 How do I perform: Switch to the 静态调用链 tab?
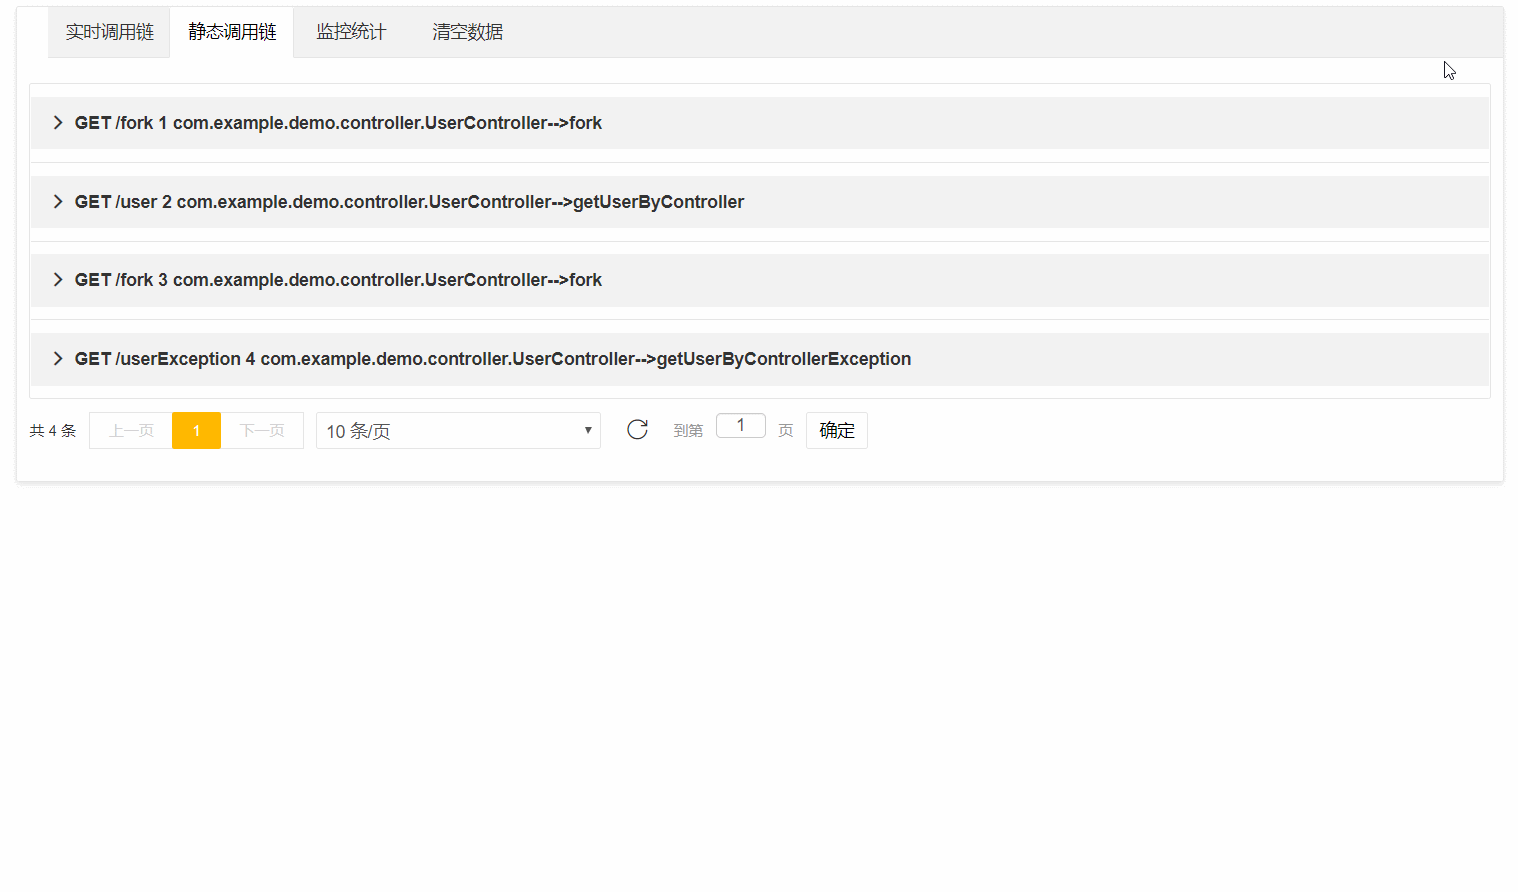point(231,31)
